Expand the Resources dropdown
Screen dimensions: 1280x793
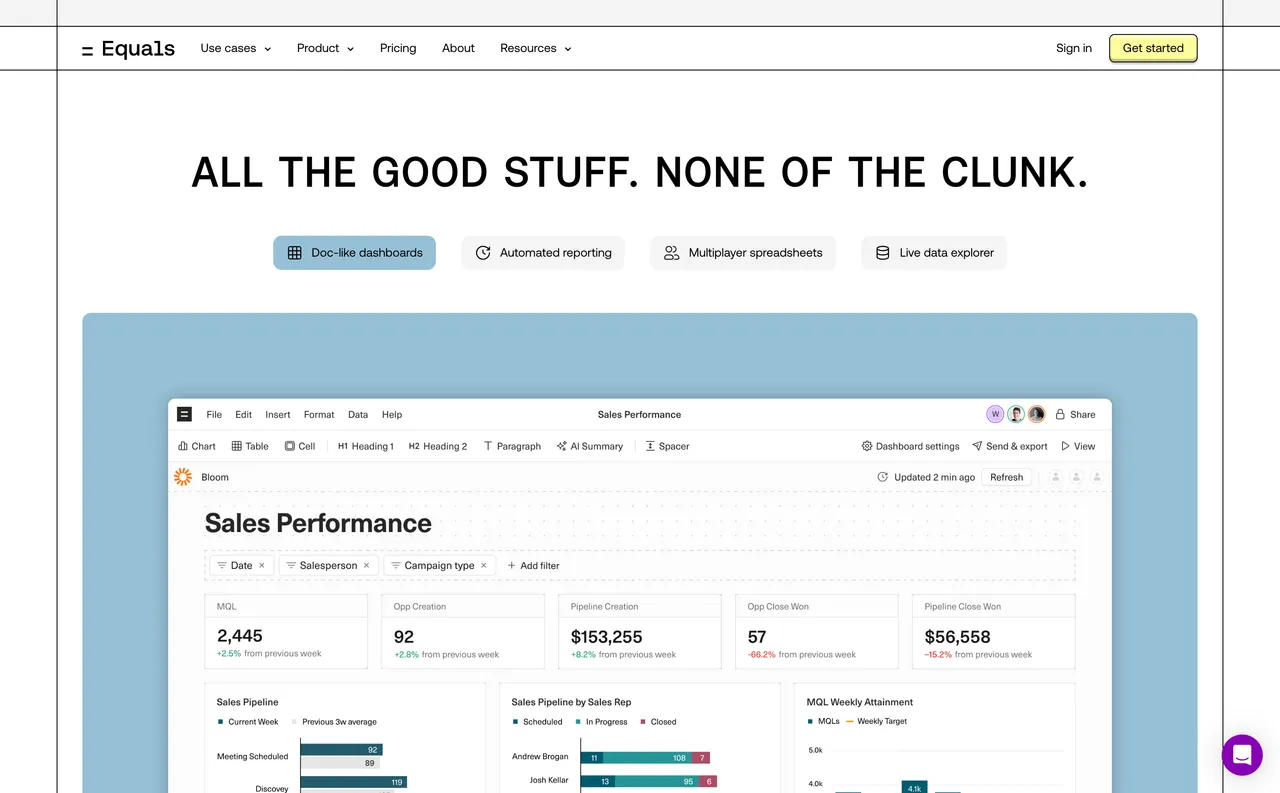(x=535, y=47)
